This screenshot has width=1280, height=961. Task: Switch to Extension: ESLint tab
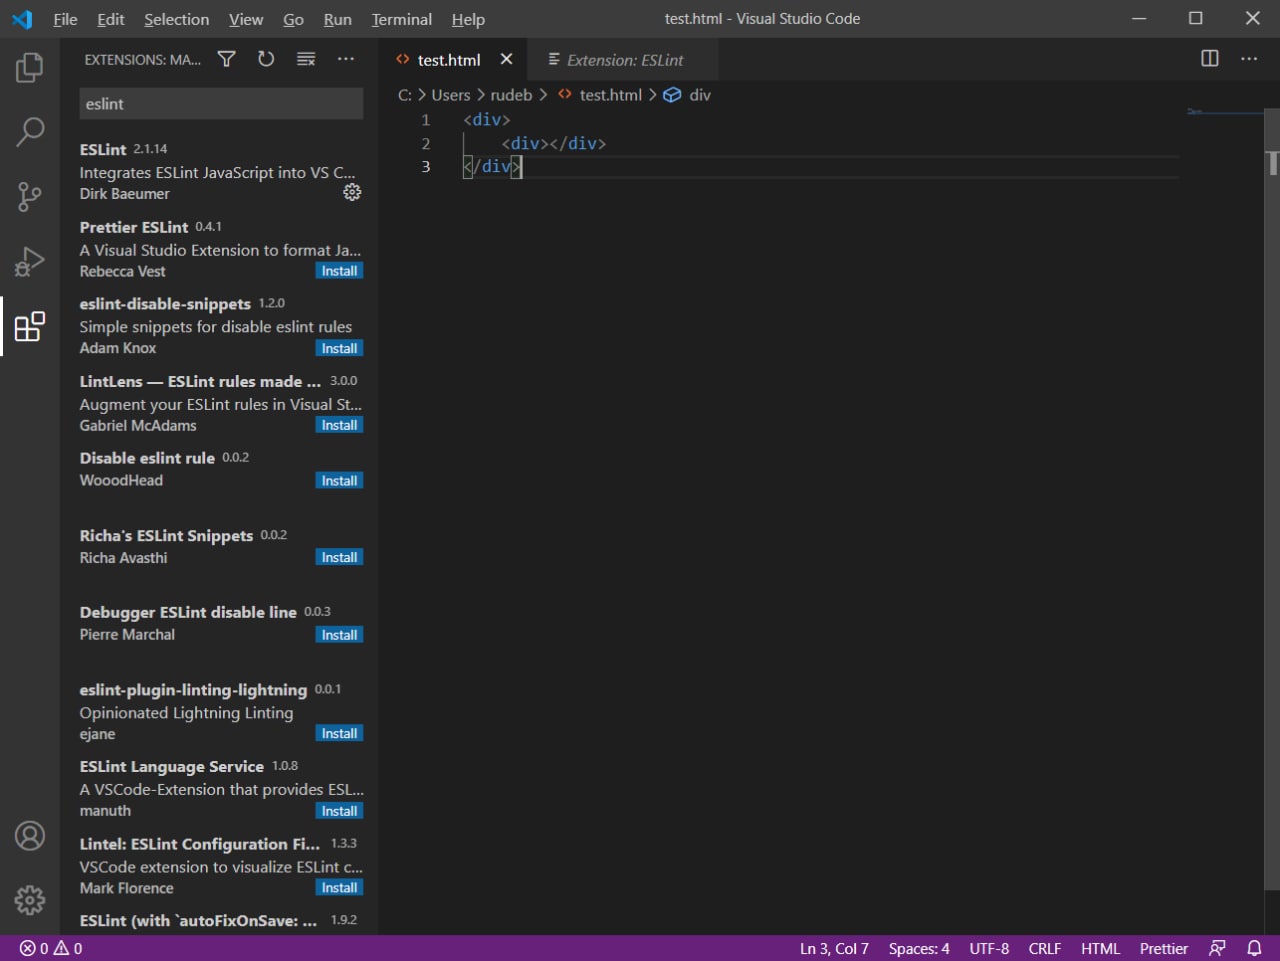(623, 59)
